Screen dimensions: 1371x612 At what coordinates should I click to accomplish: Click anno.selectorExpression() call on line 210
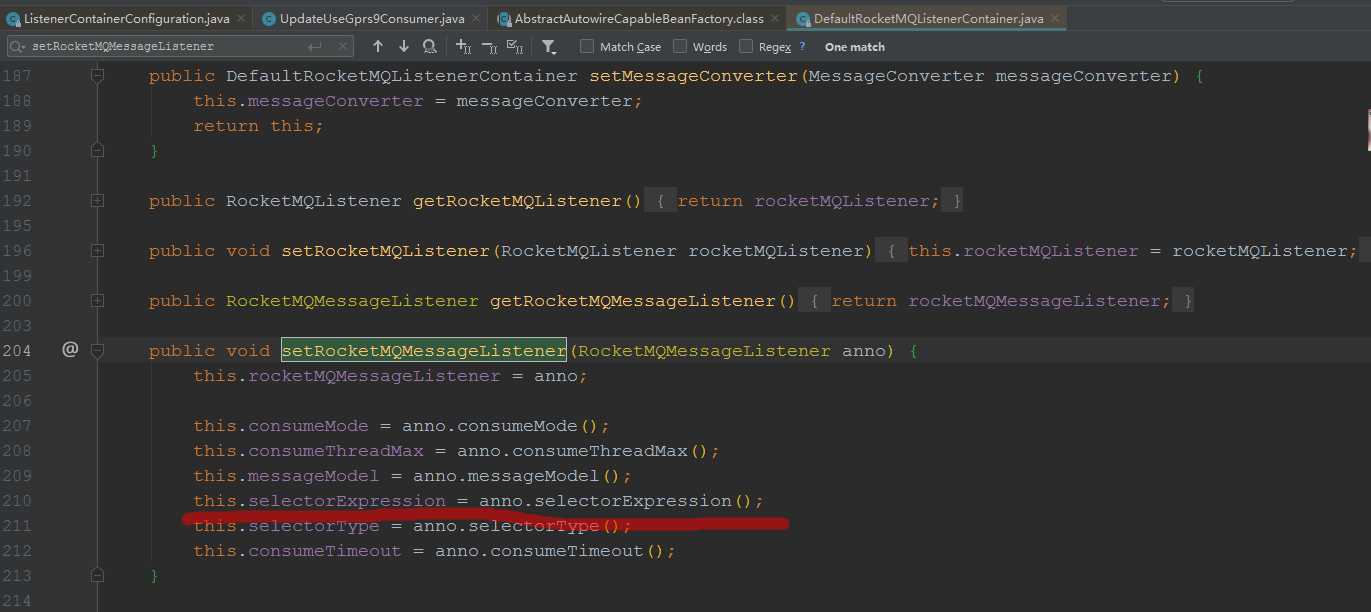pos(620,500)
